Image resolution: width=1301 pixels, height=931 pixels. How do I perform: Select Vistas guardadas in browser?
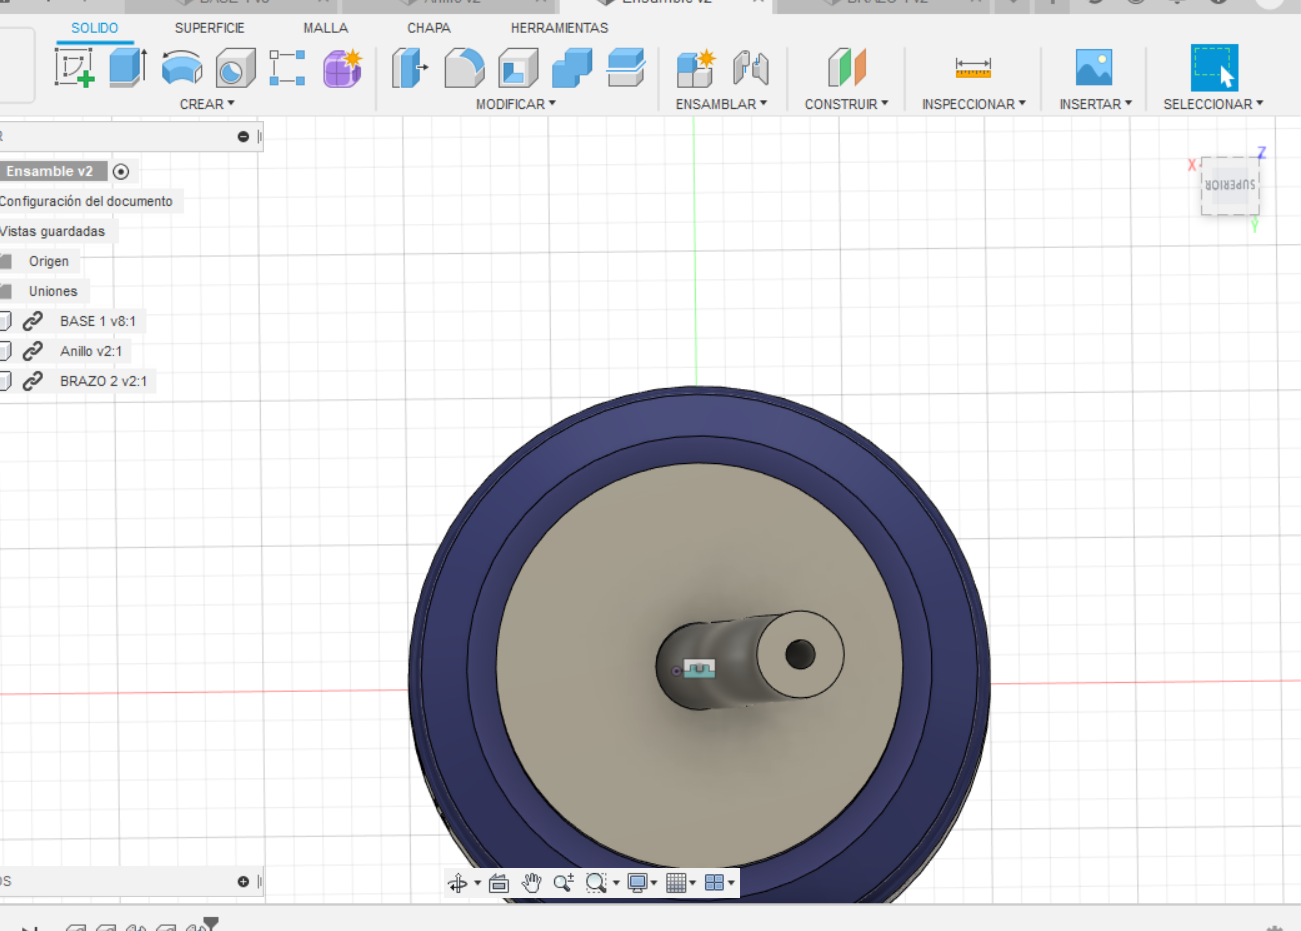52,231
